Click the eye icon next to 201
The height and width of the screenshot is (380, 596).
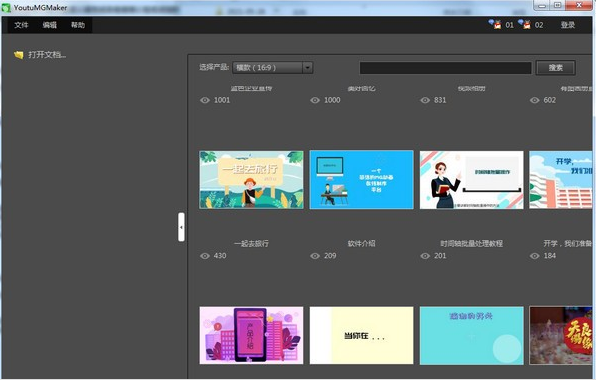(x=425, y=256)
